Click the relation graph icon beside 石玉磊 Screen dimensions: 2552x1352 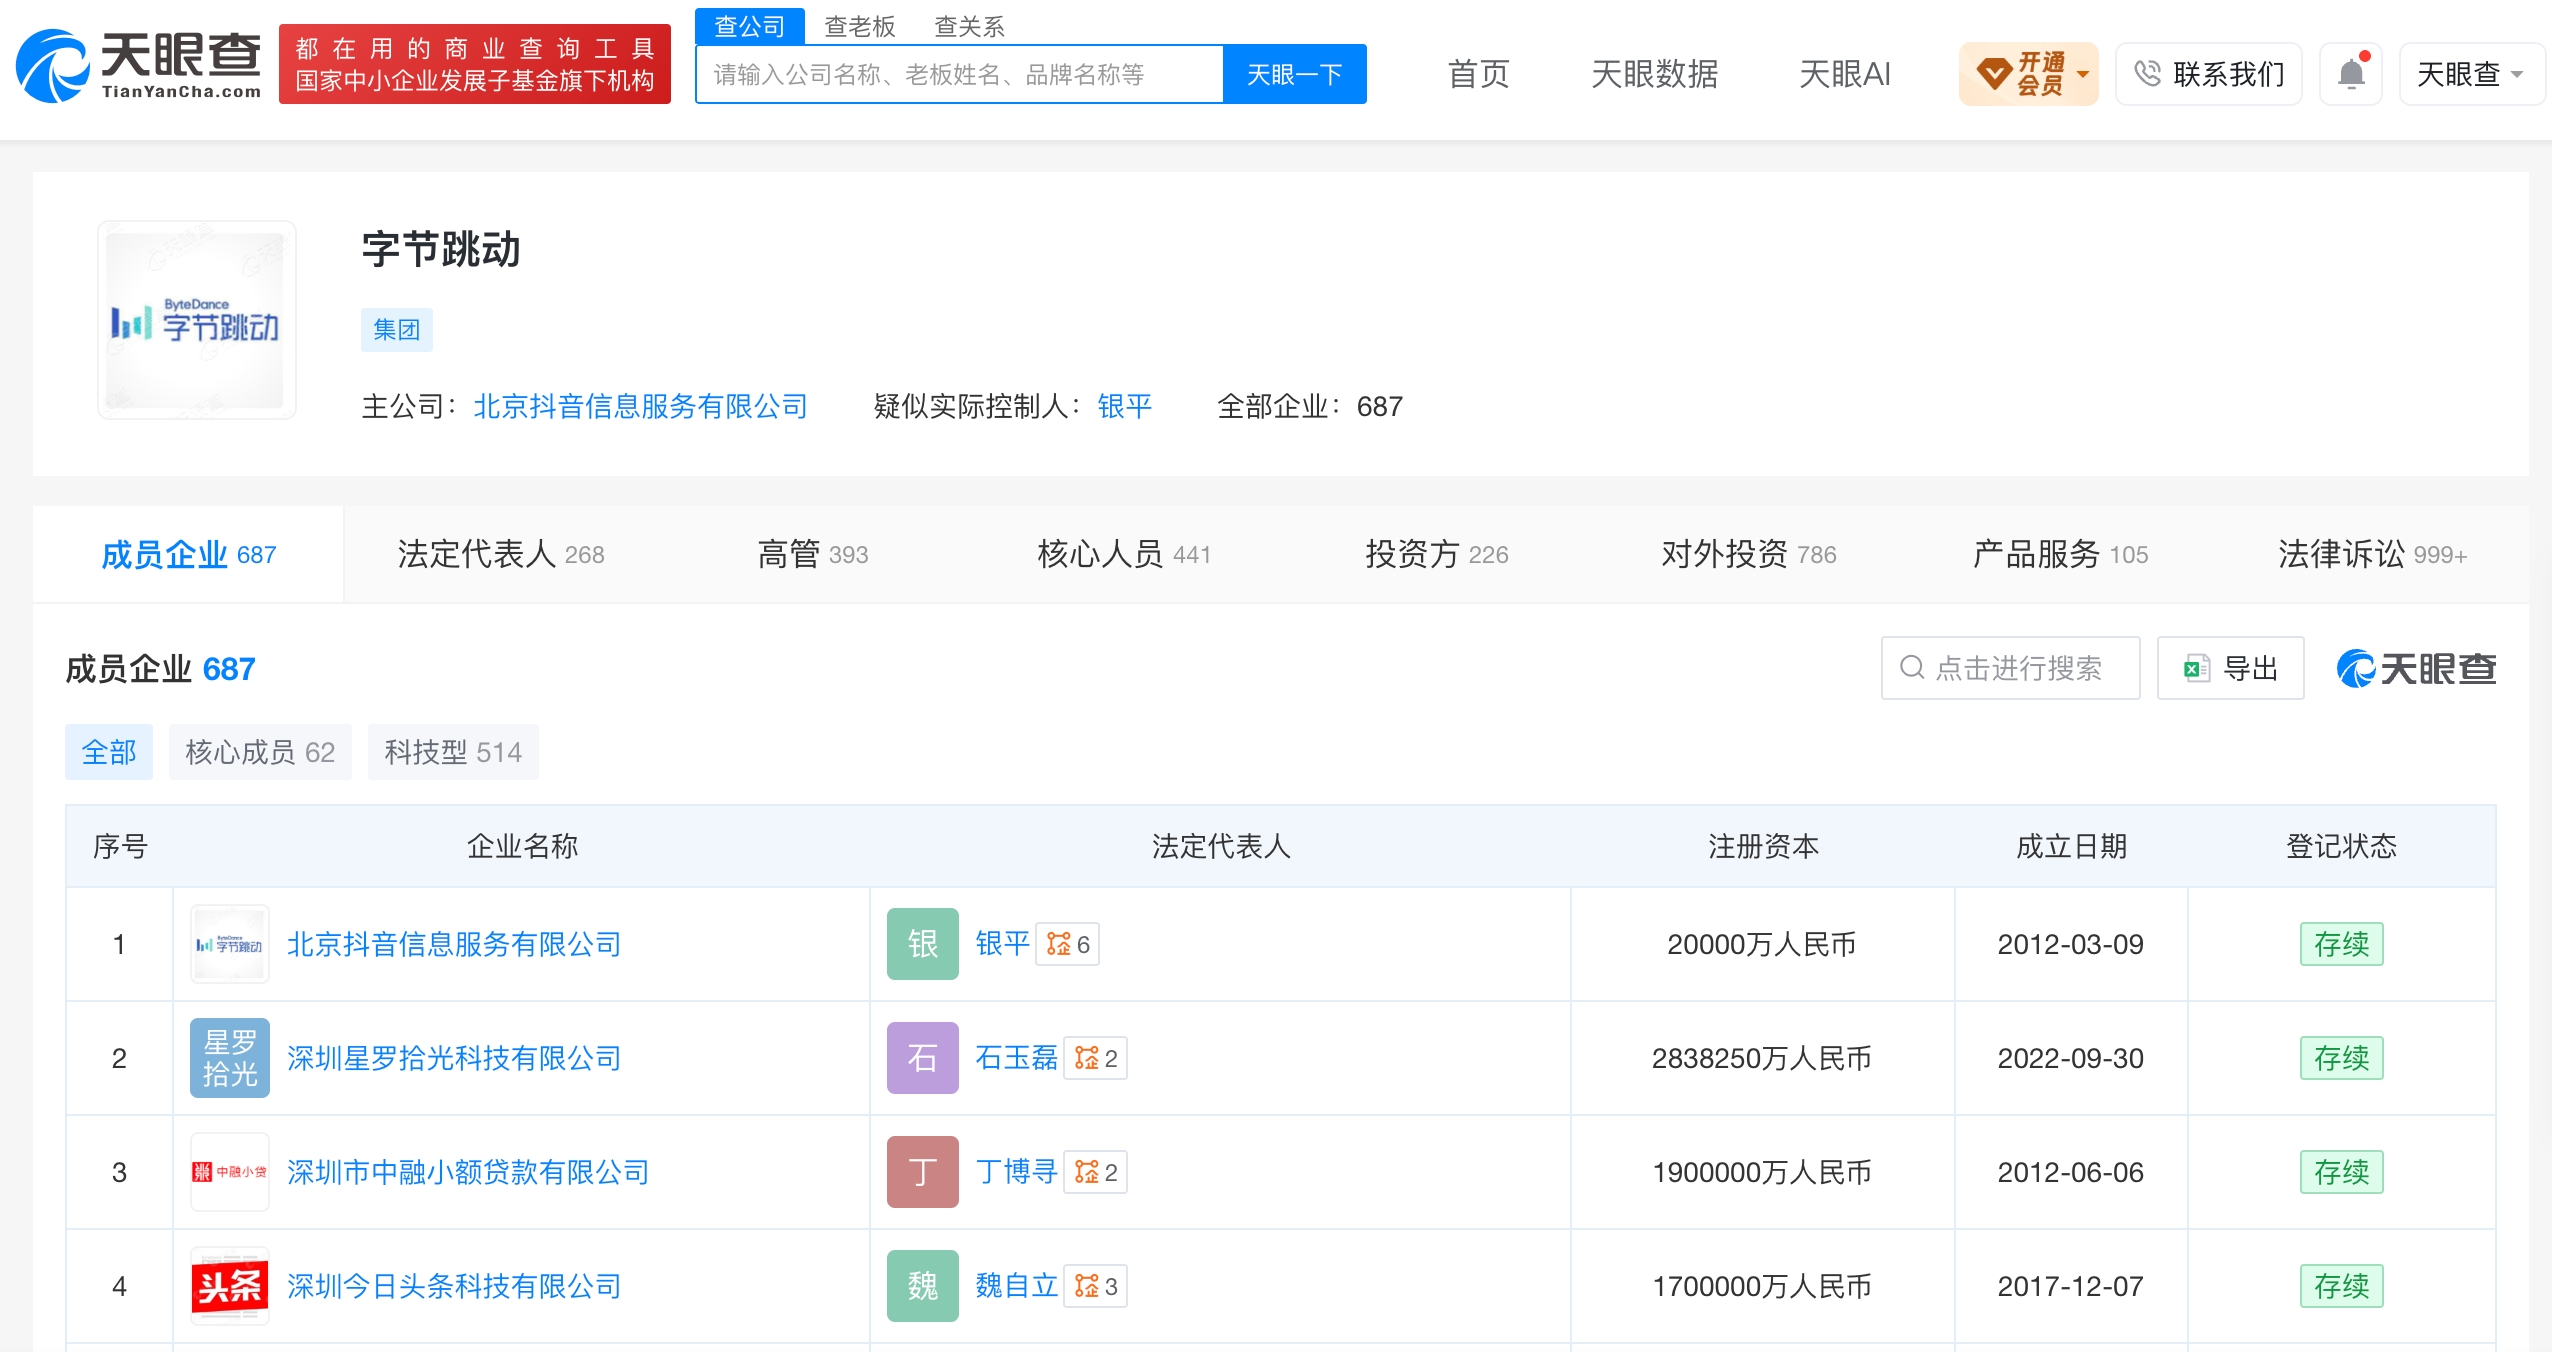point(1086,1058)
